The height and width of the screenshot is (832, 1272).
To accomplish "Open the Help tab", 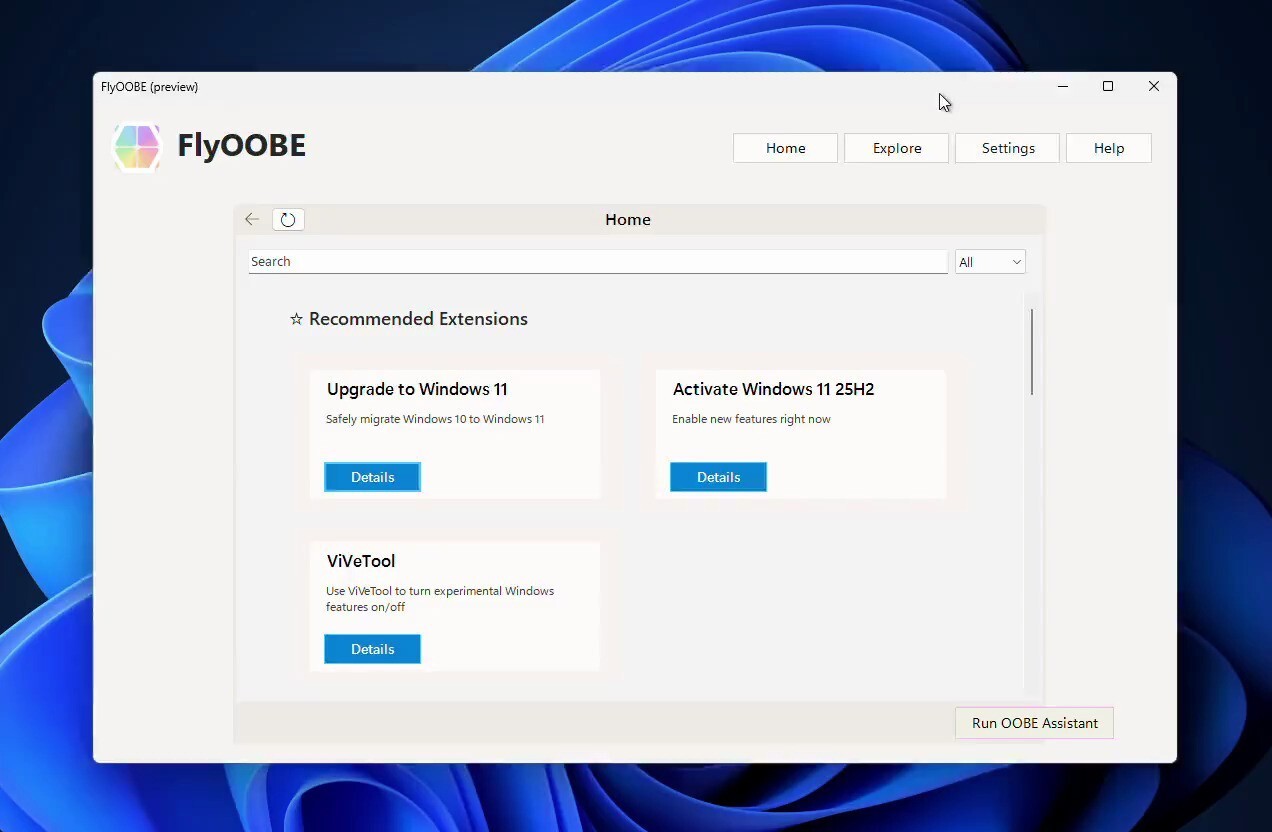I will (x=1109, y=148).
